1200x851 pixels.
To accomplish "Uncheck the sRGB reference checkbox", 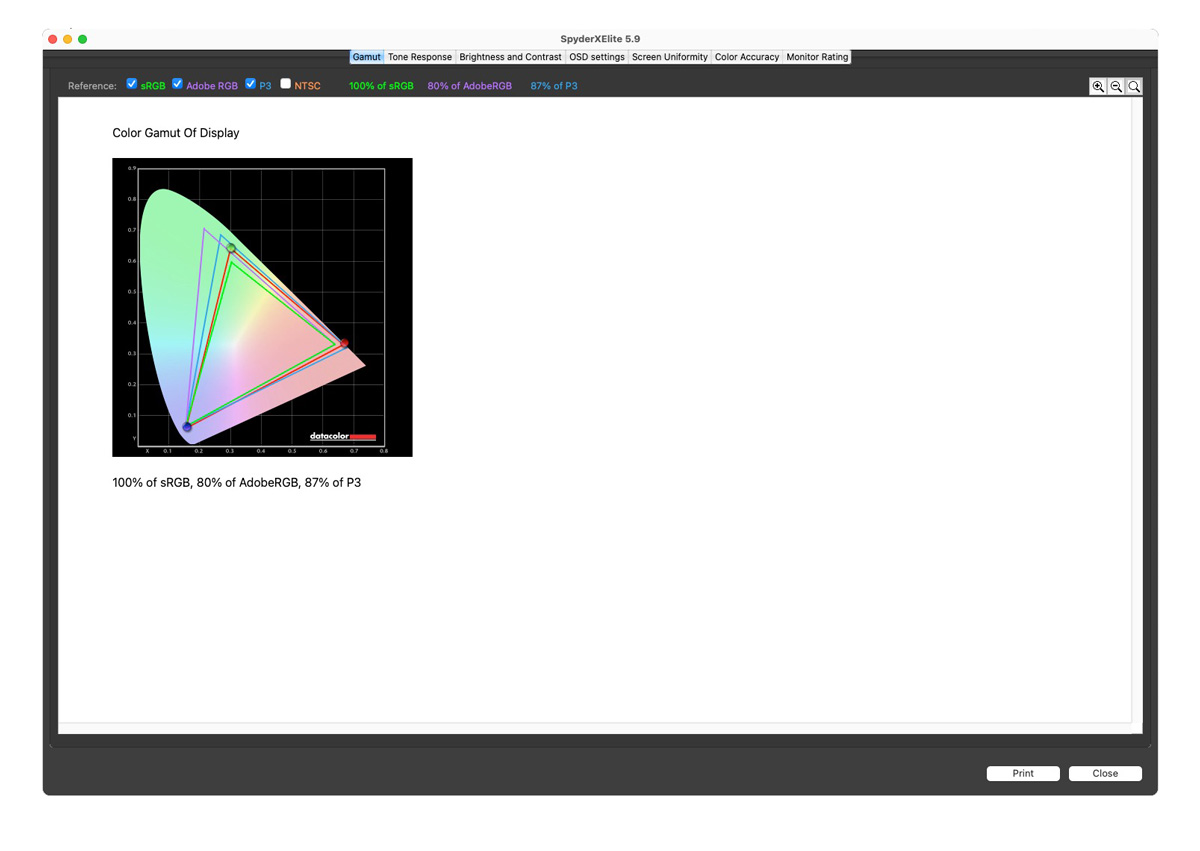I will (x=132, y=84).
